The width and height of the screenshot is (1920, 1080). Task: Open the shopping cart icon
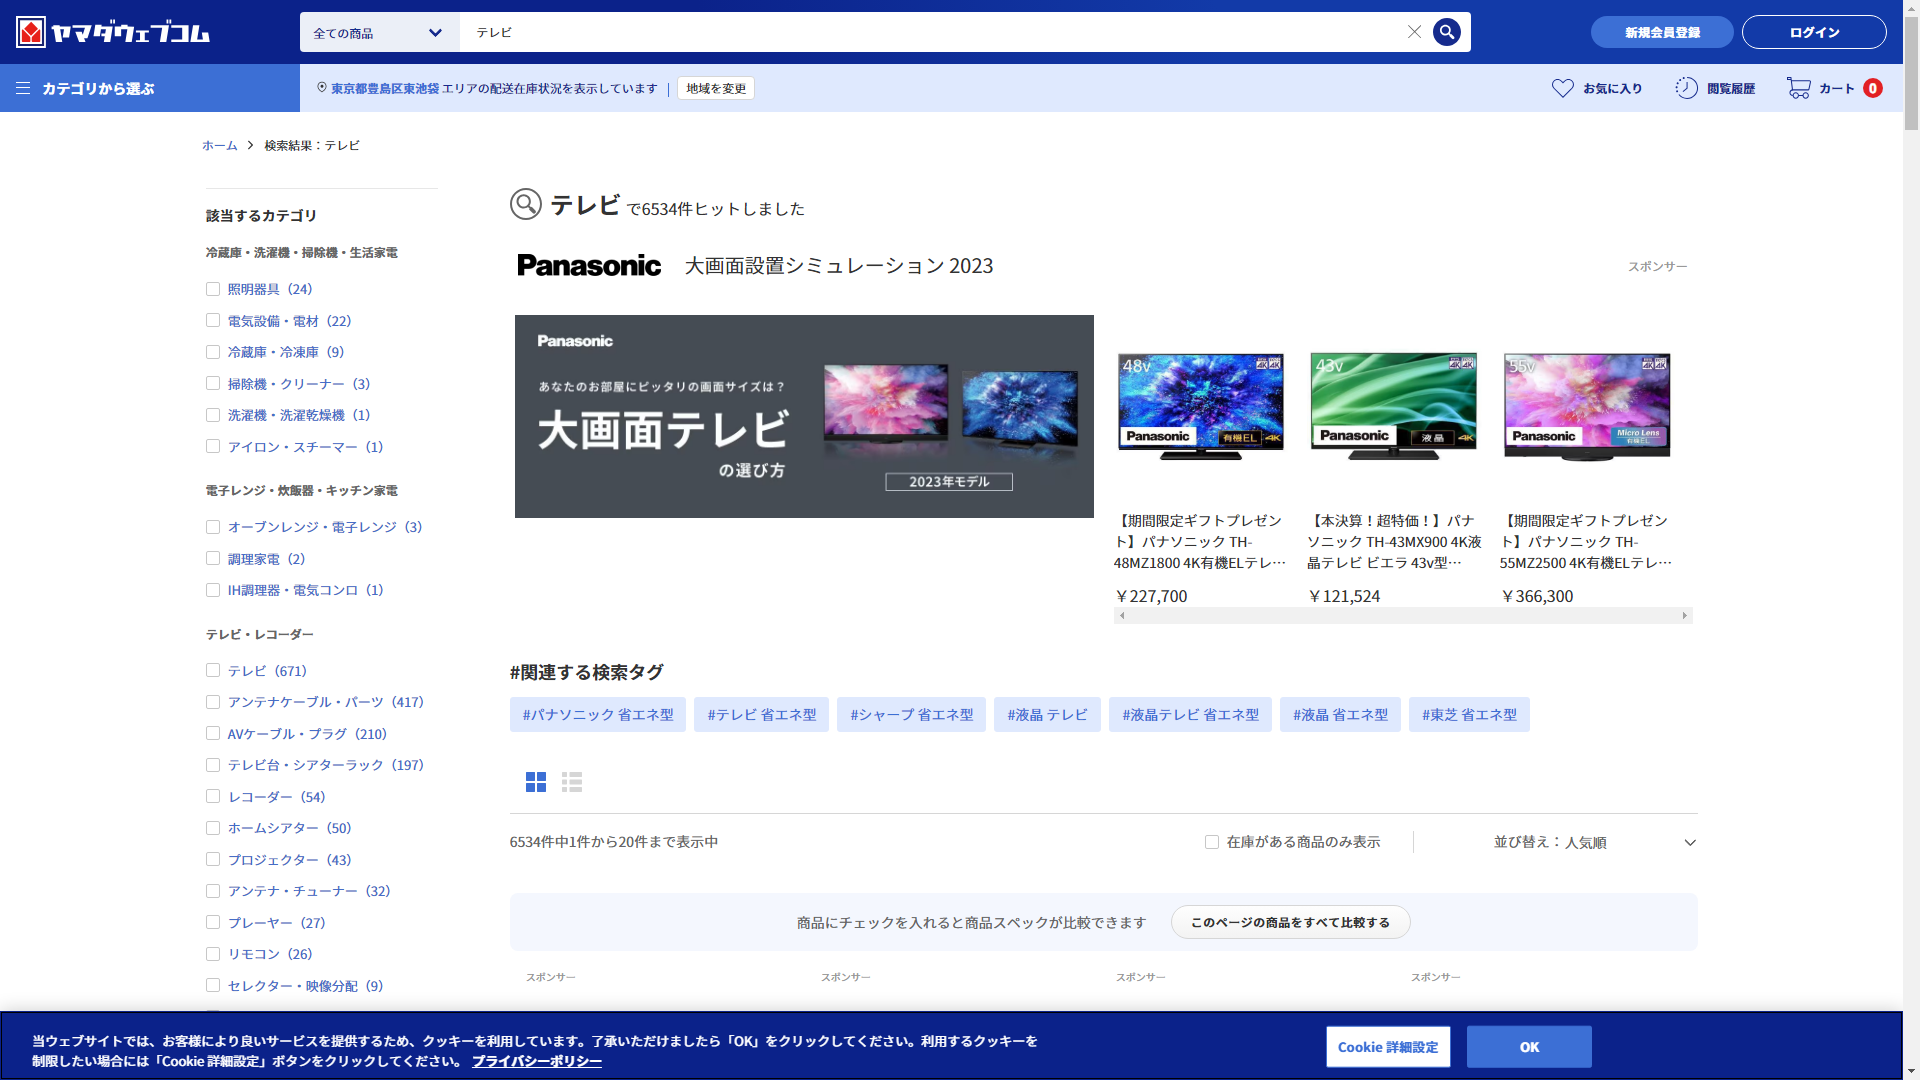[x=1798, y=88]
